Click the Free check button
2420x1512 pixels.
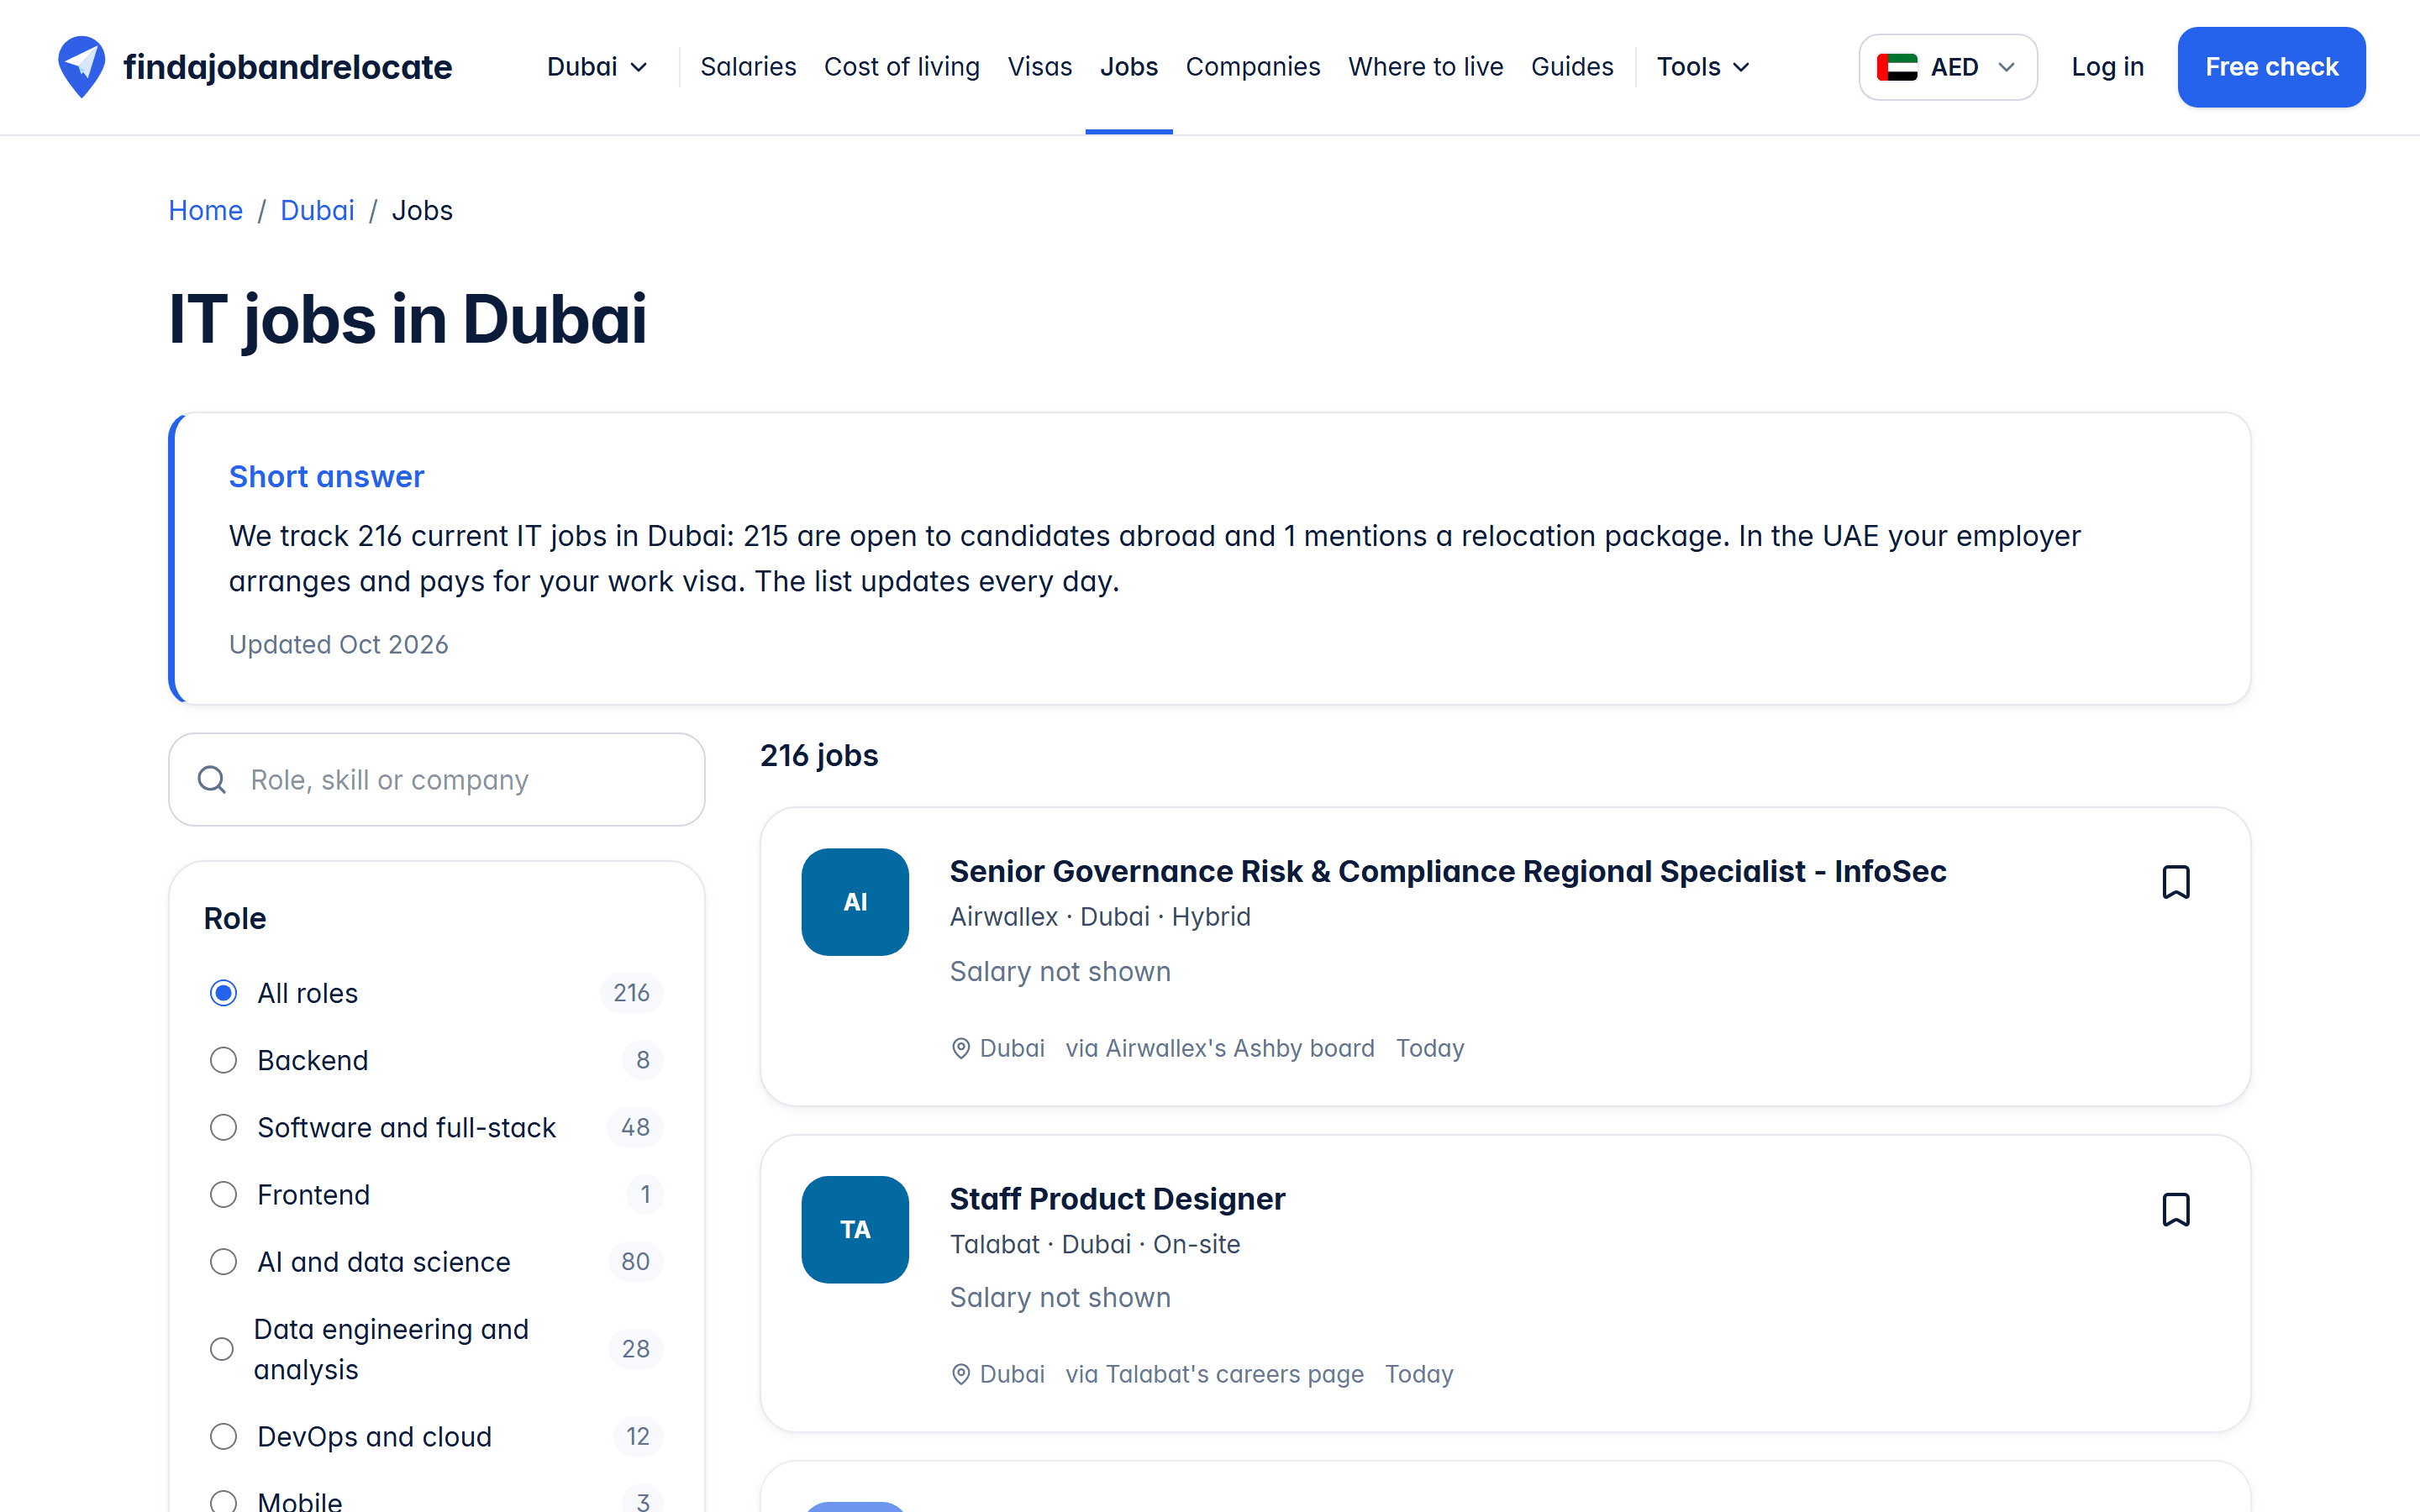pos(2271,67)
